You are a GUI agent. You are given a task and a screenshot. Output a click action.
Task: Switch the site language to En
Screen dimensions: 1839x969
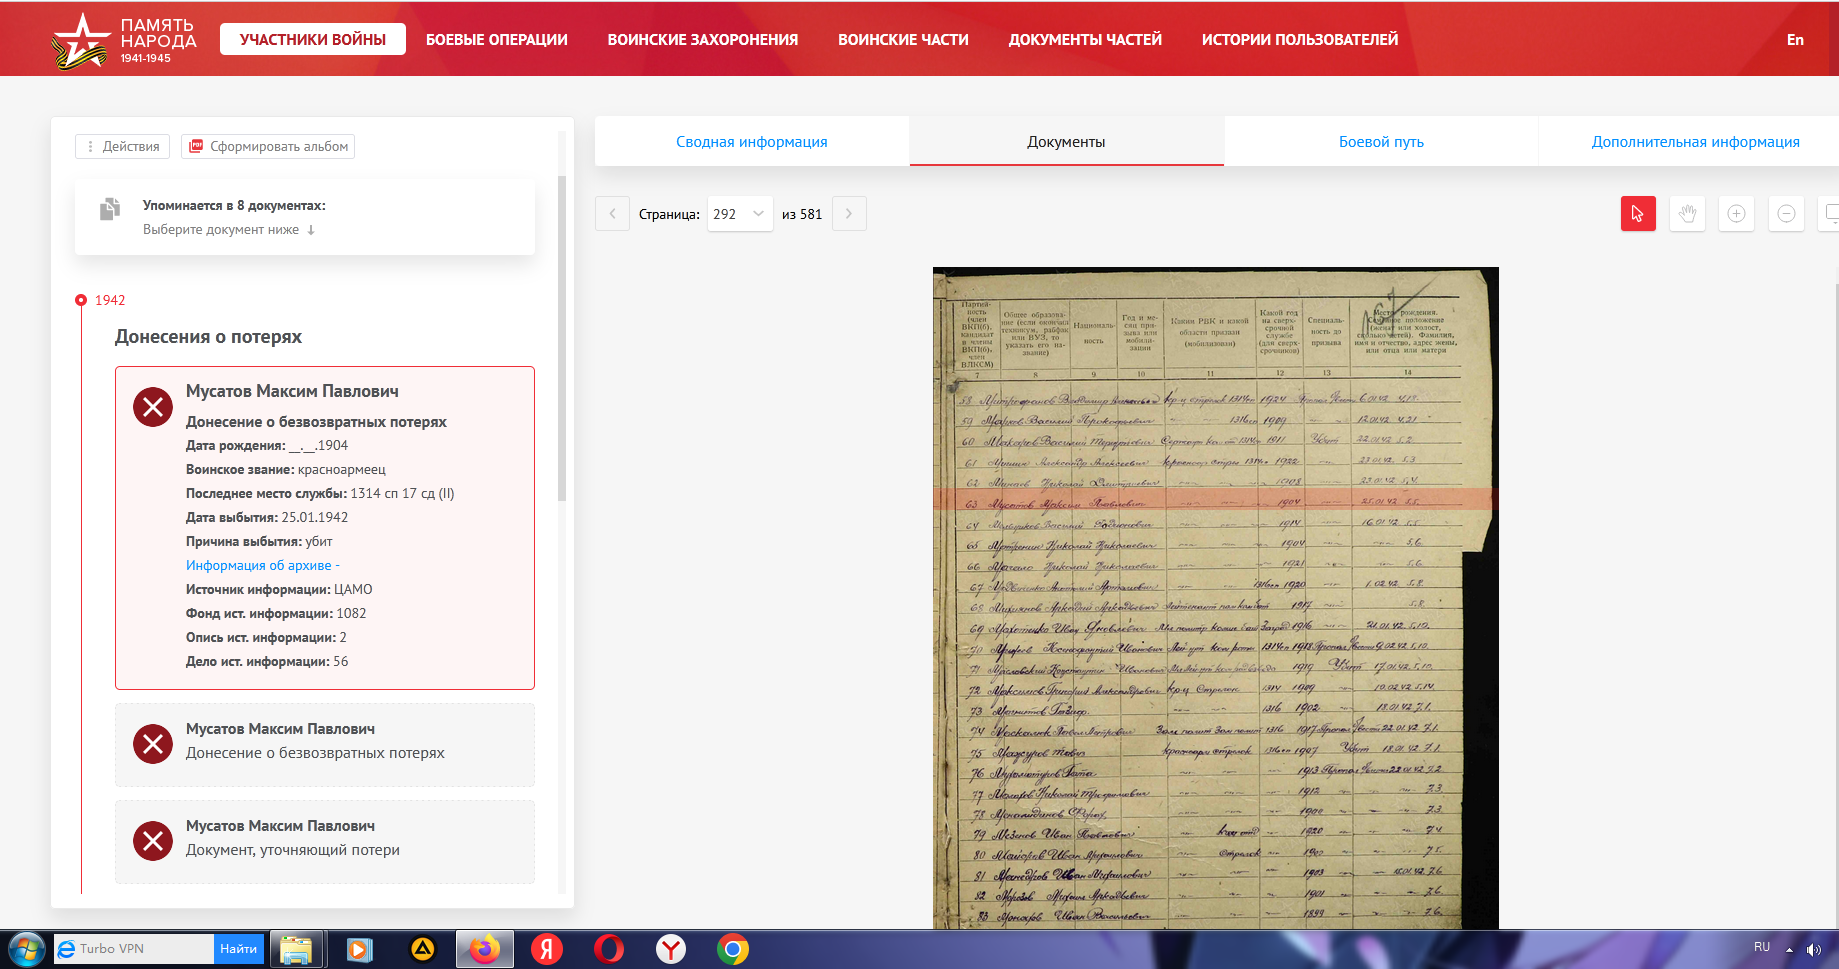(1795, 40)
